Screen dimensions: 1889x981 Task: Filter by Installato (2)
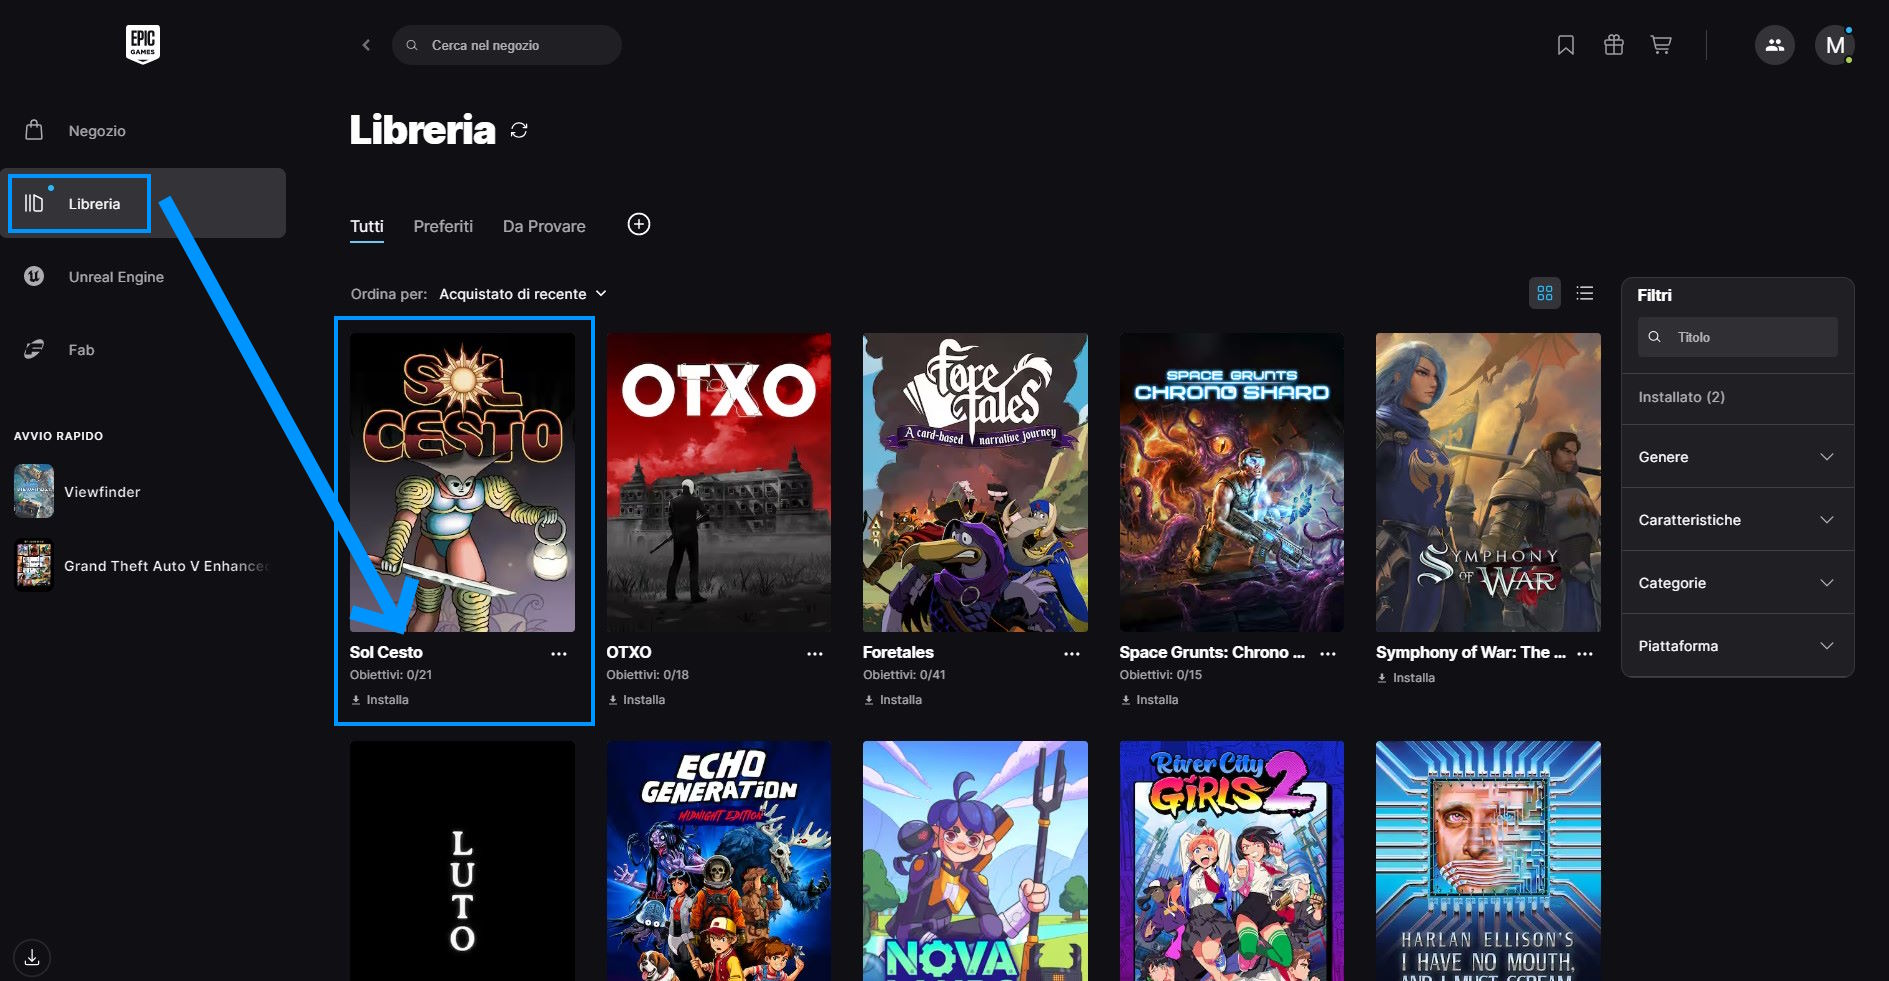point(1737,397)
